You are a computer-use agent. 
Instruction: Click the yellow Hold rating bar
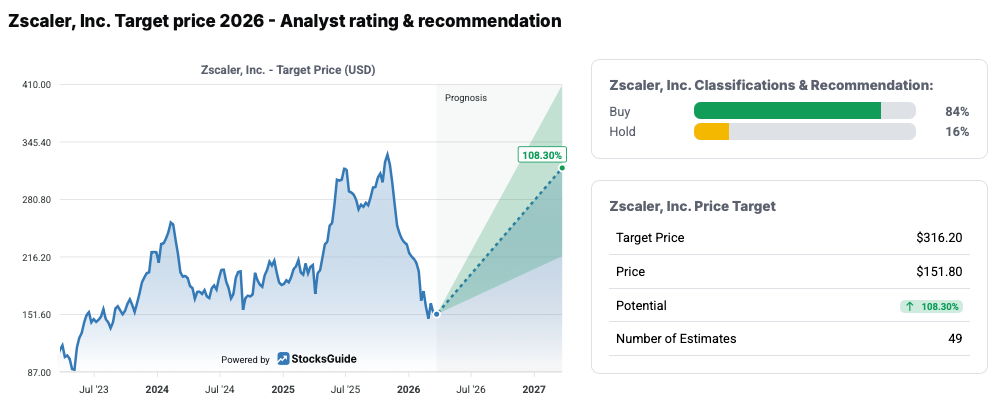pos(711,131)
